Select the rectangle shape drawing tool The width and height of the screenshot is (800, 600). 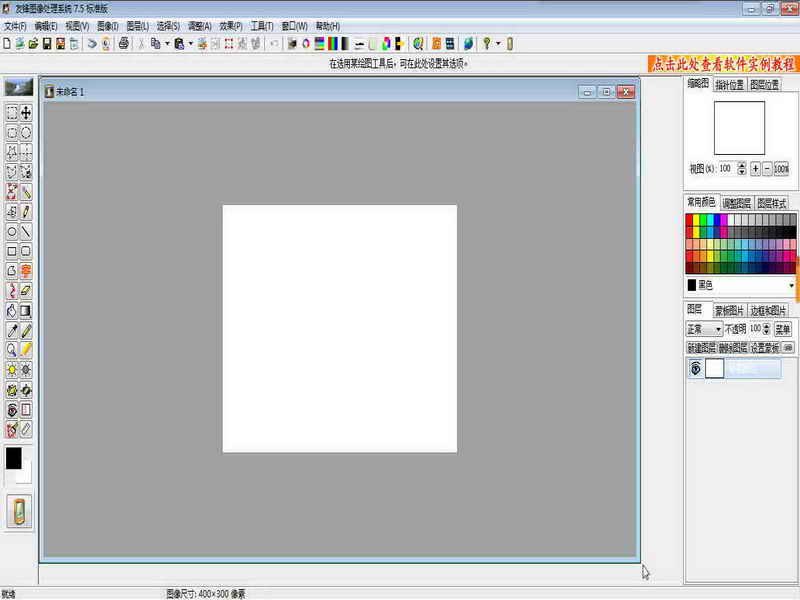12,251
